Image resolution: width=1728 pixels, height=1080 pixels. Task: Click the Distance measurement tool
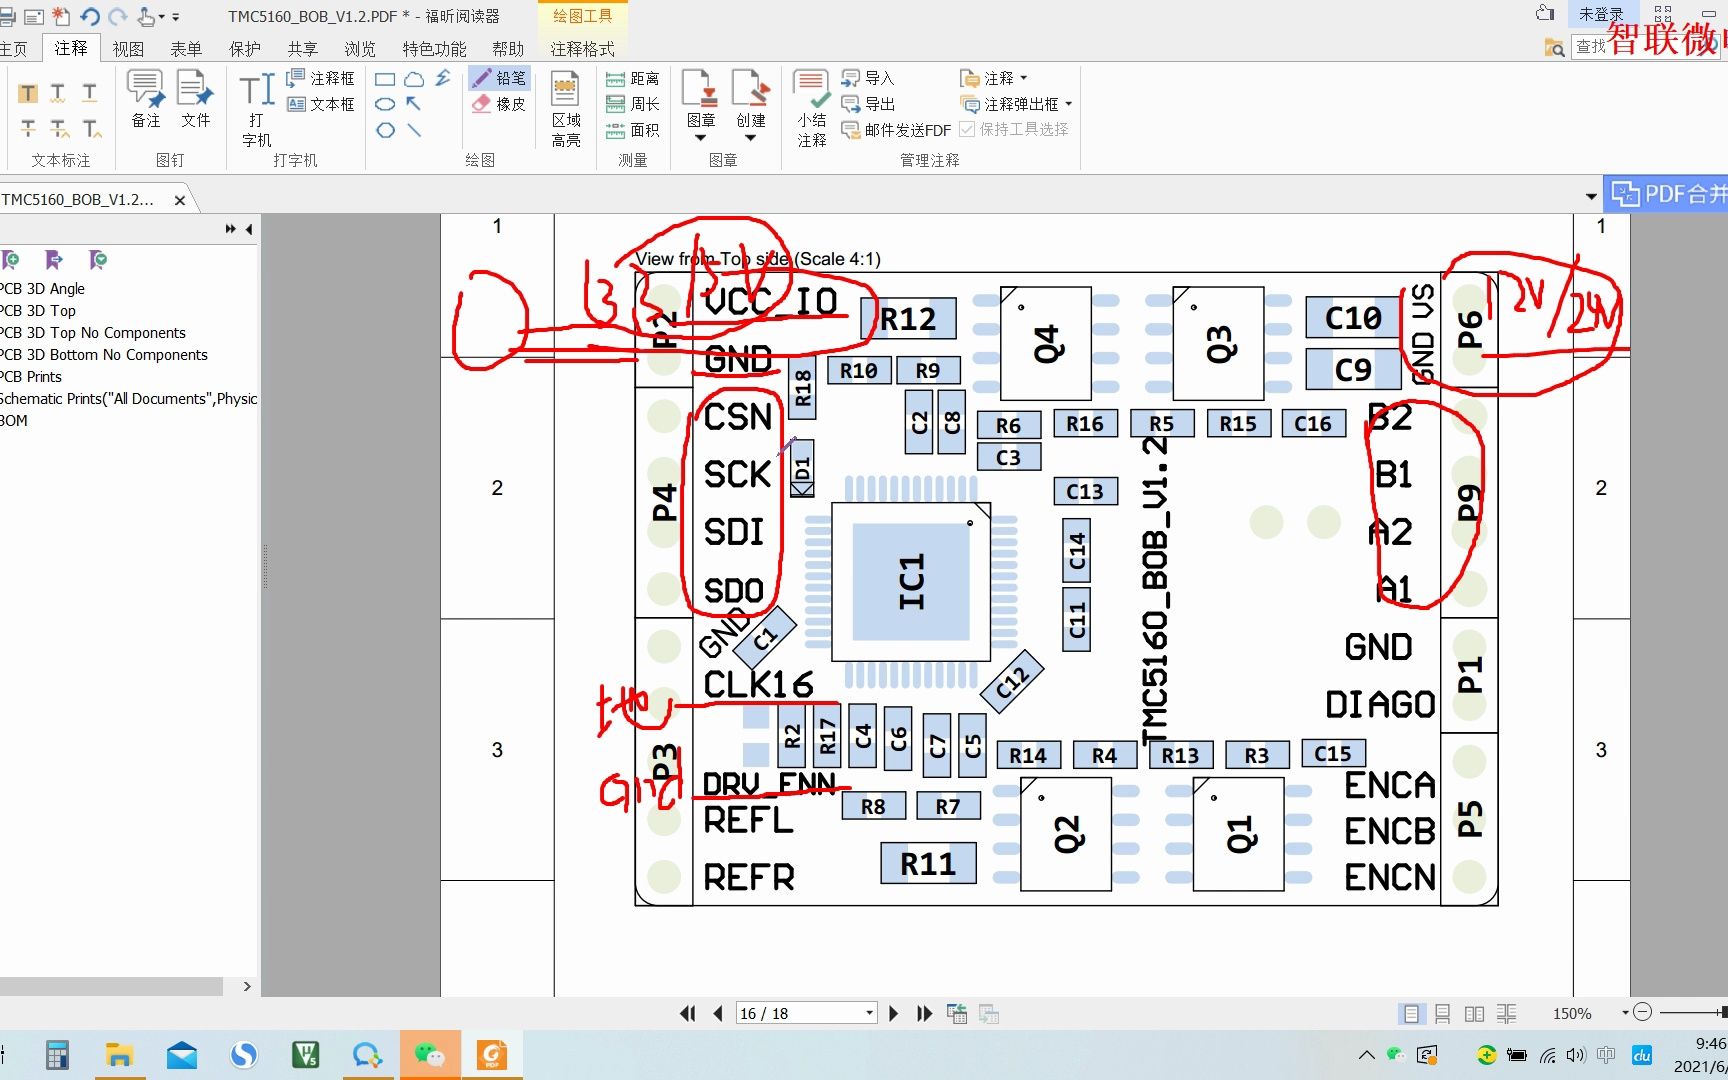[x=633, y=78]
